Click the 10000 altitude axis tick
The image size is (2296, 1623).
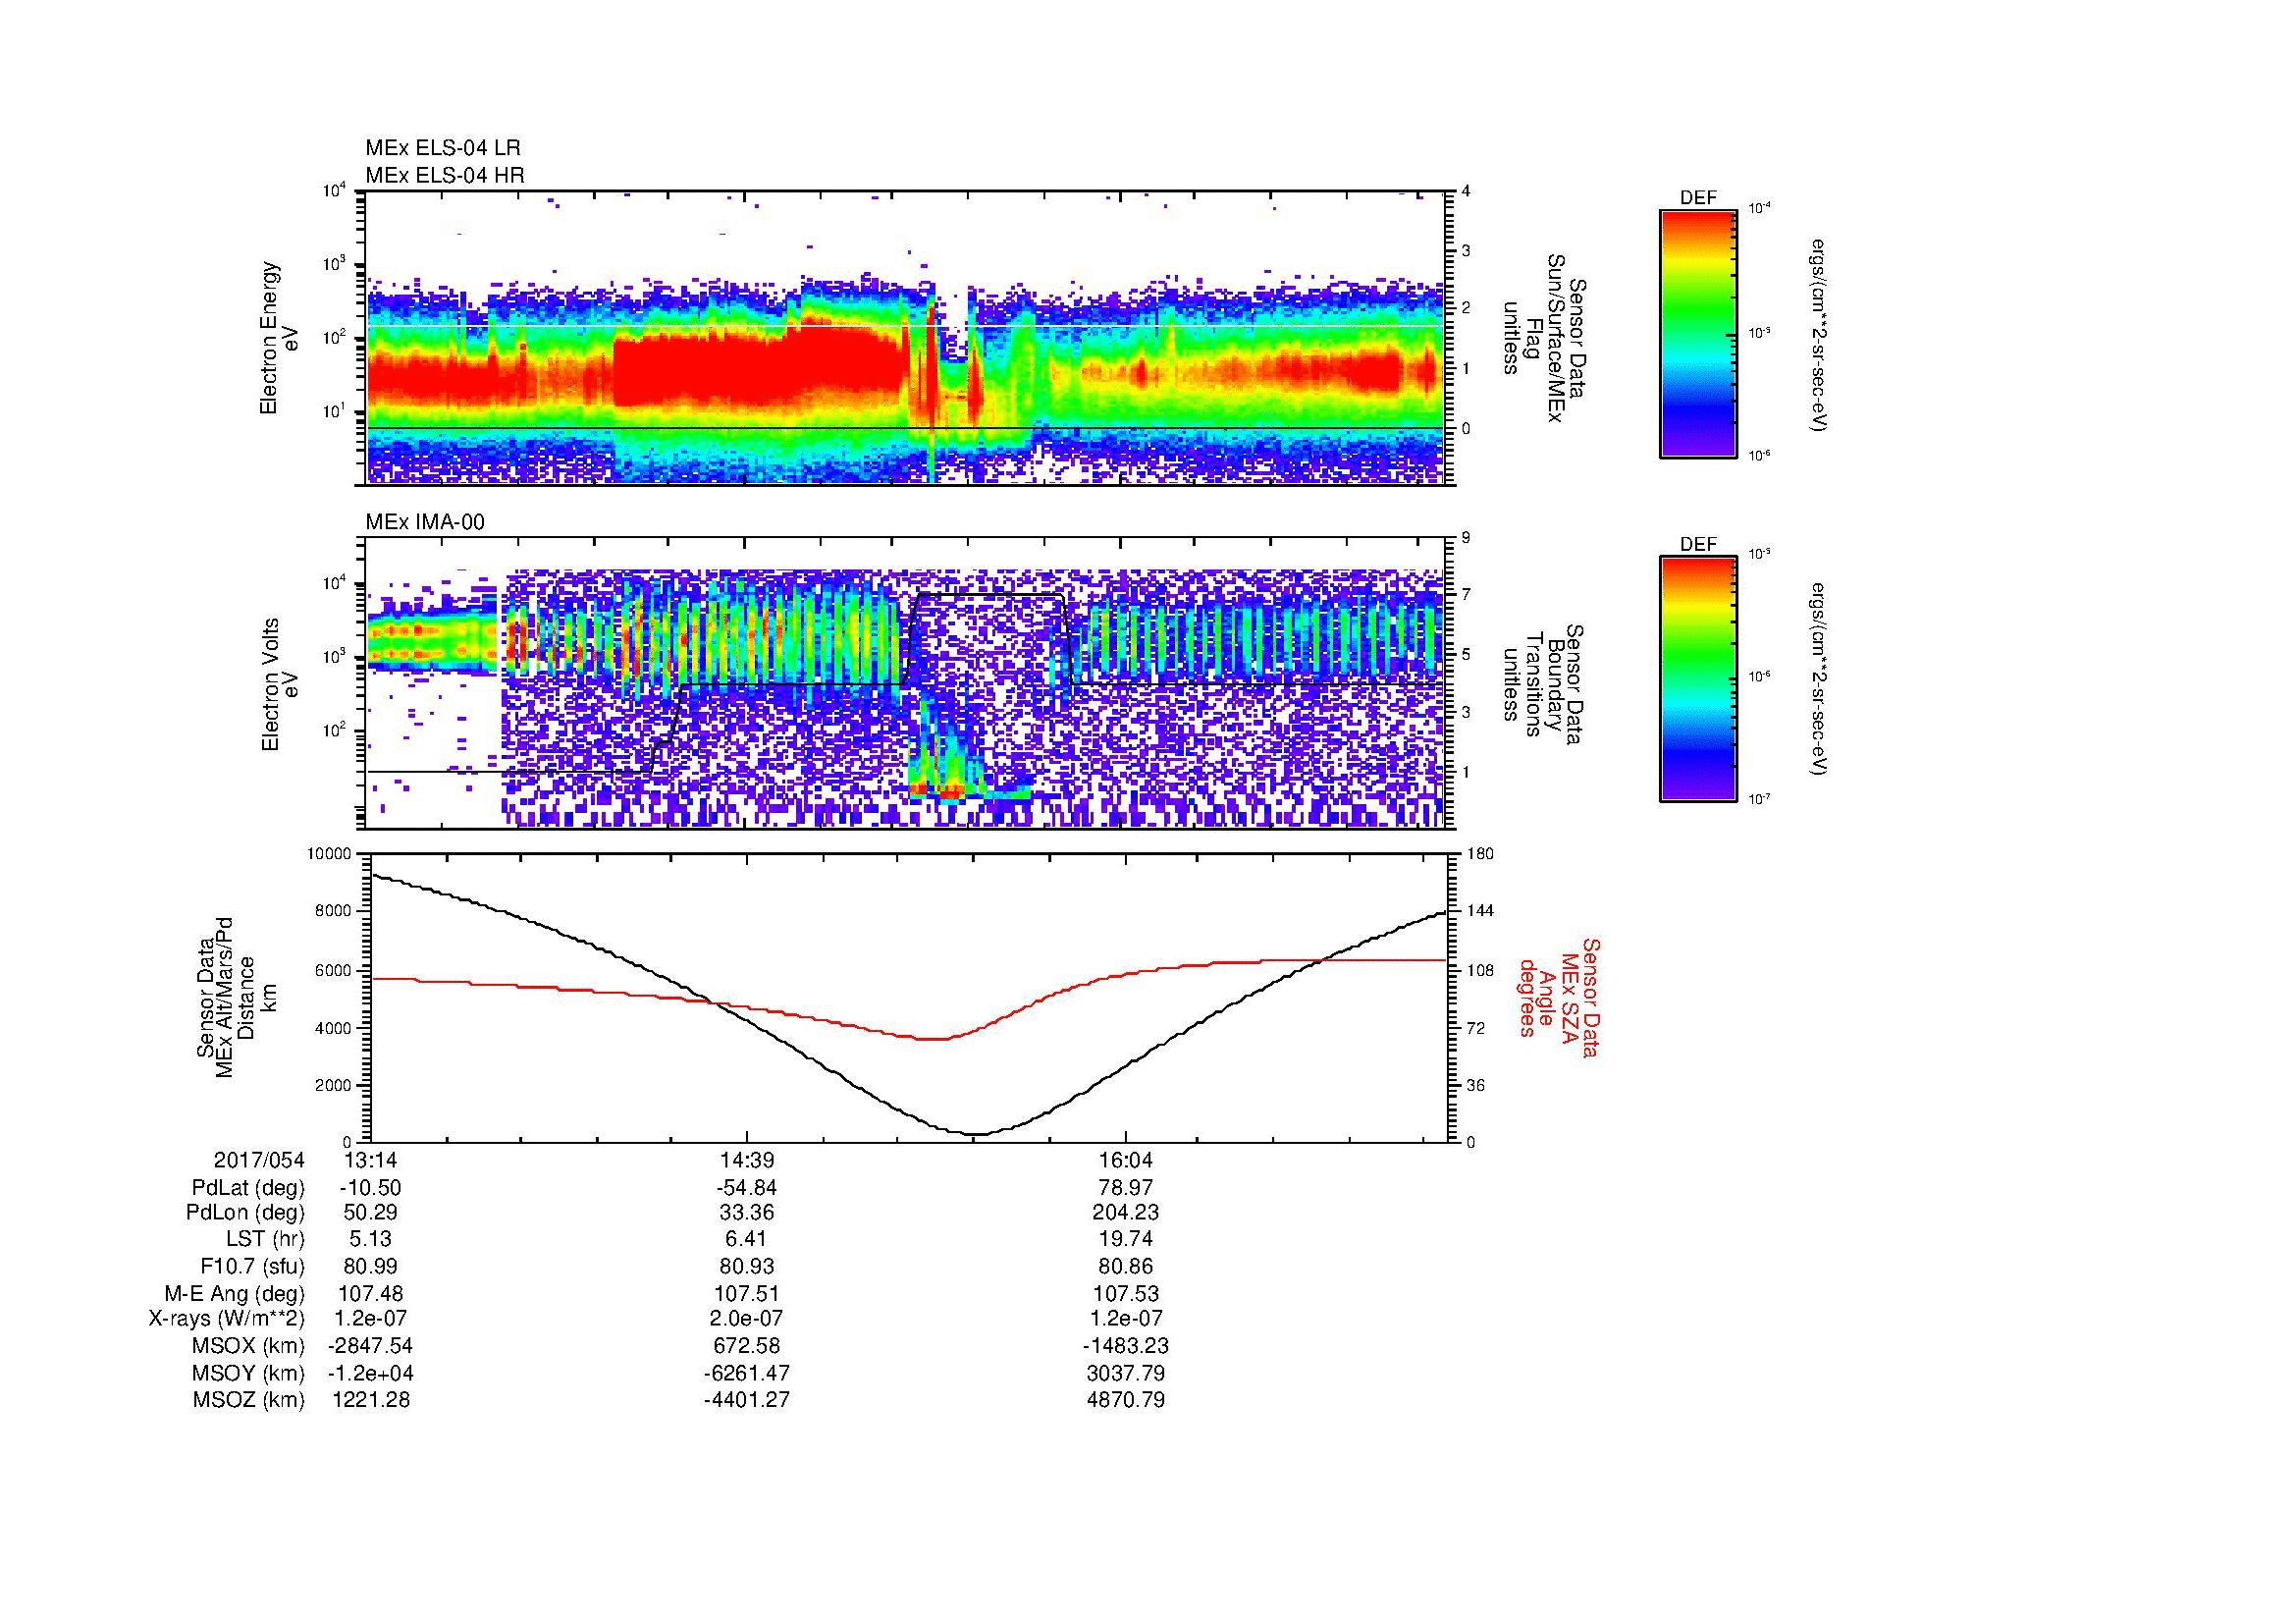coord(329,854)
